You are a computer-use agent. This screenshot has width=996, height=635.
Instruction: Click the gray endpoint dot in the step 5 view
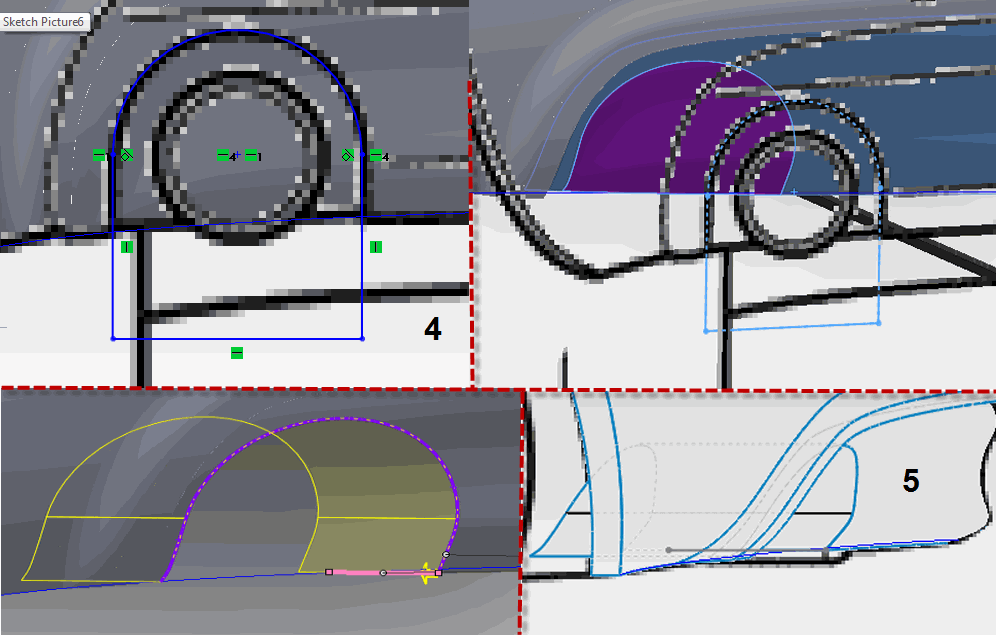pos(669,549)
